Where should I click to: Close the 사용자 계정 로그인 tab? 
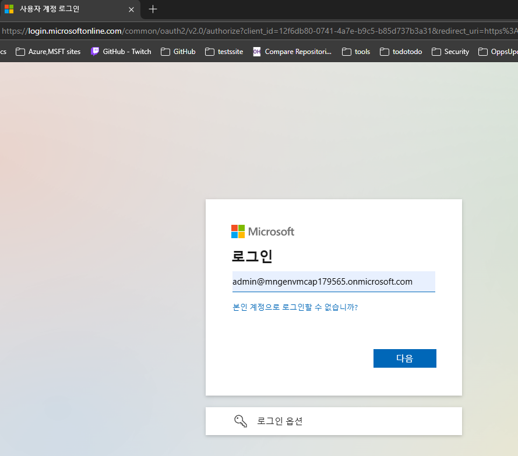tap(131, 10)
